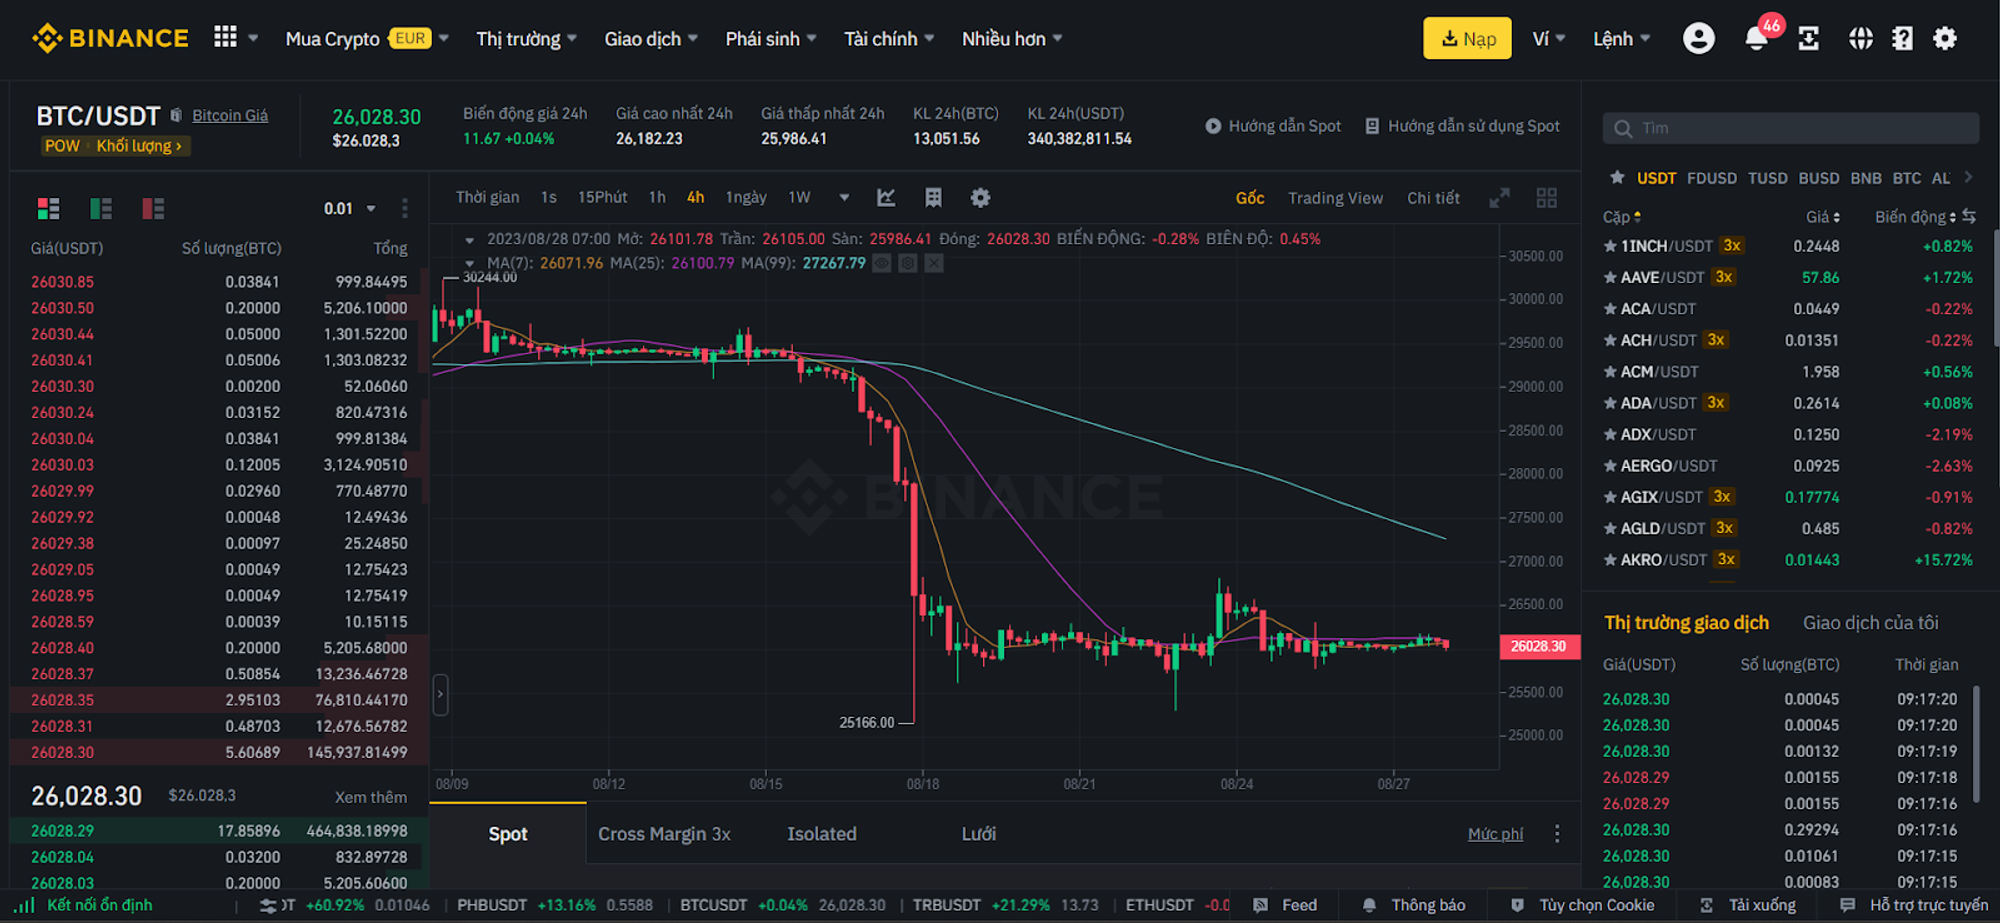This screenshot has height=923, width=2000.
Task: Select the sell-only order book view
Action: pos(153,208)
